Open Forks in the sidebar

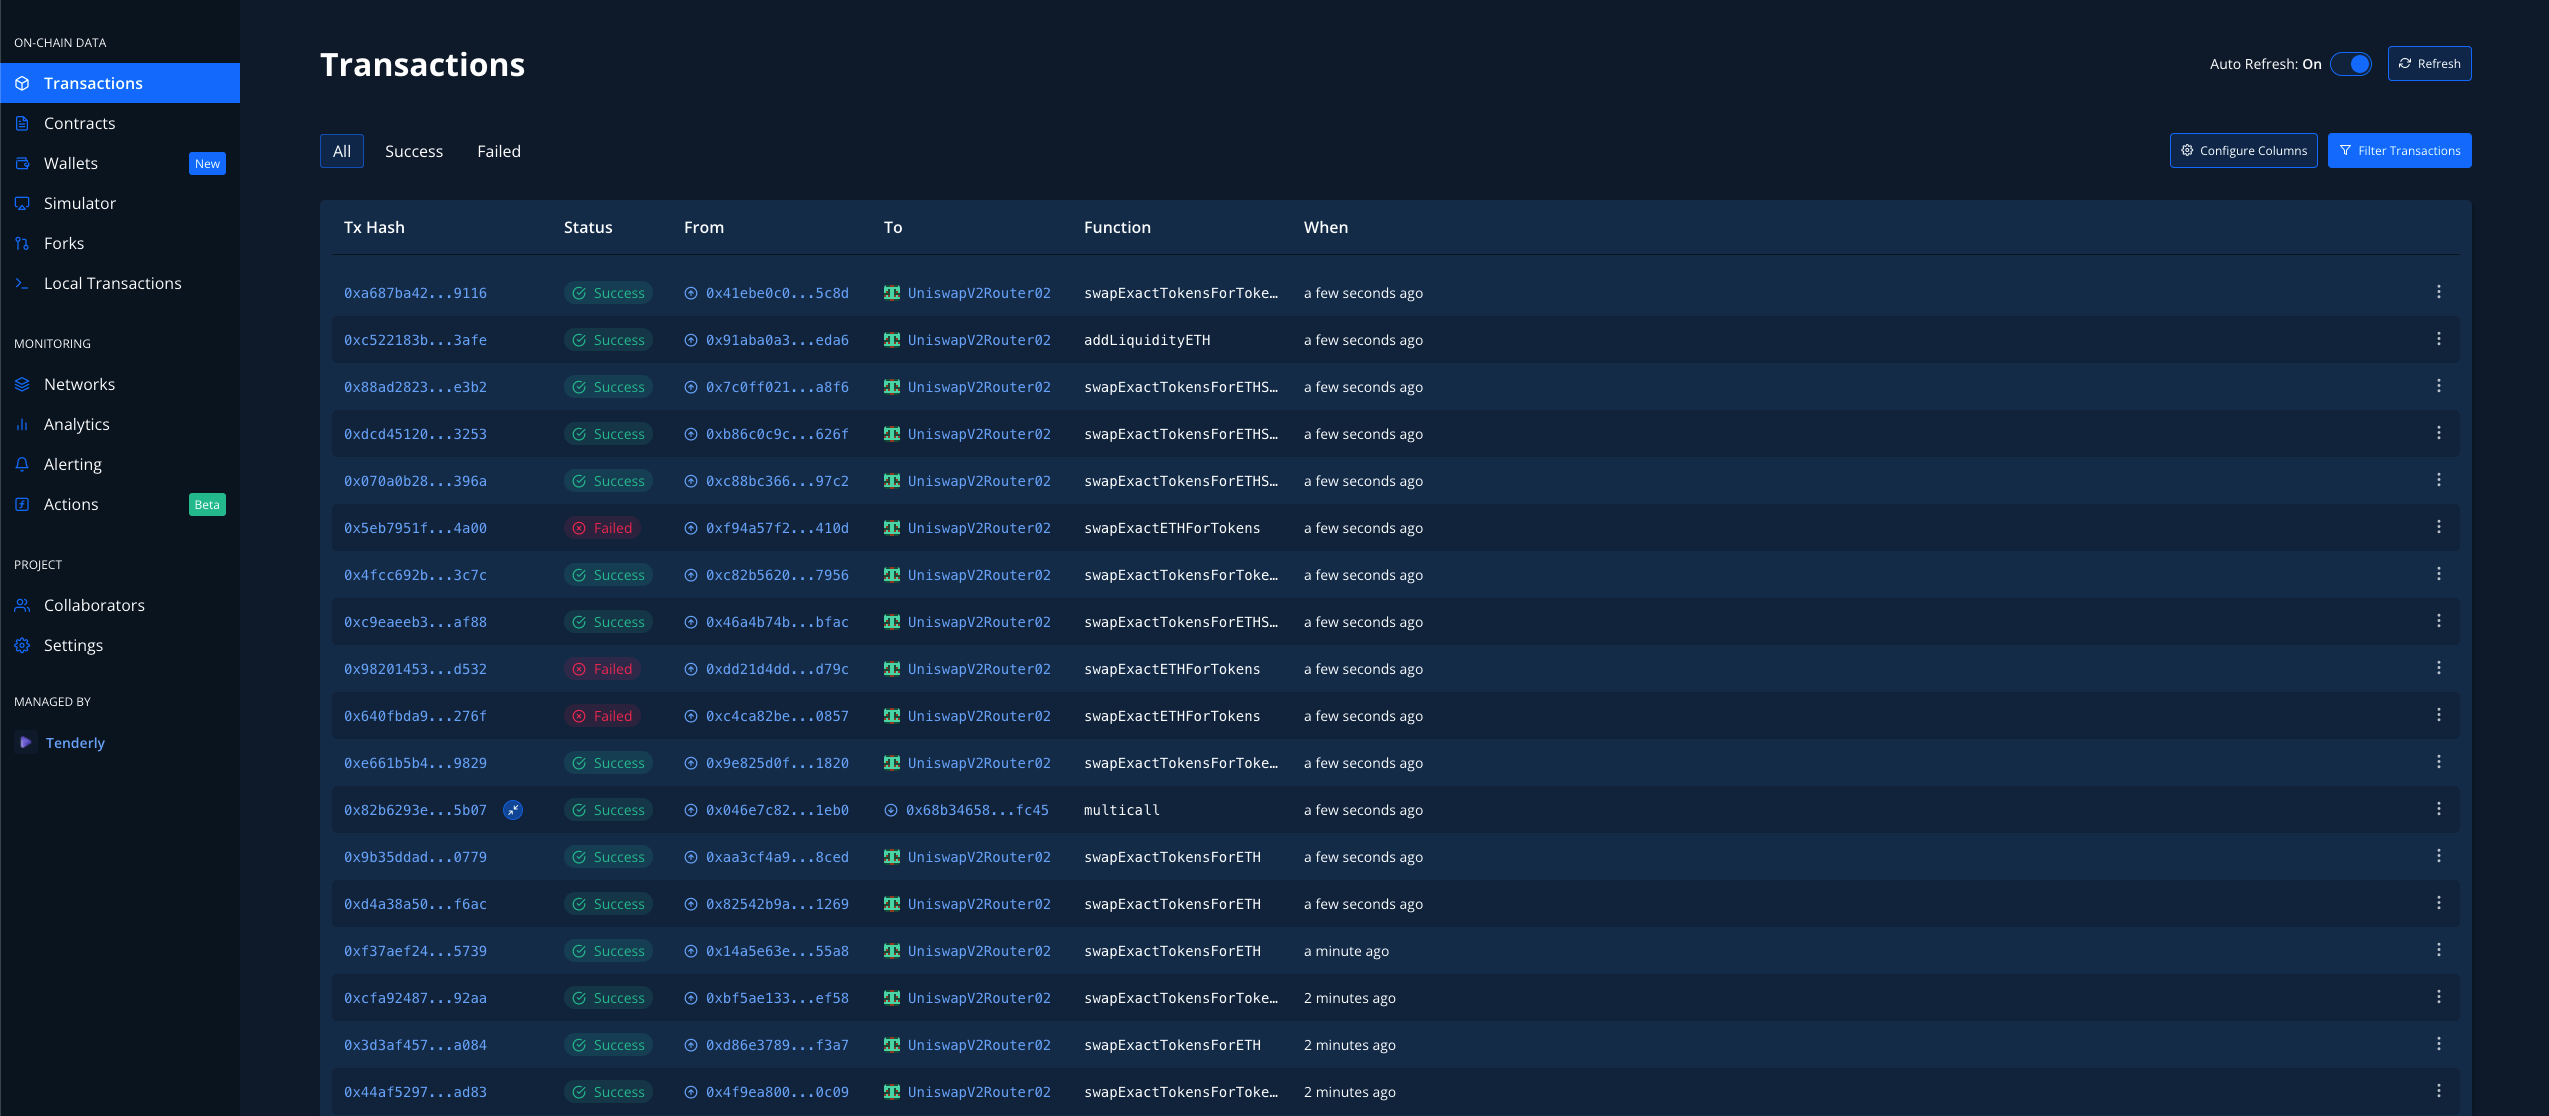[63, 243]
